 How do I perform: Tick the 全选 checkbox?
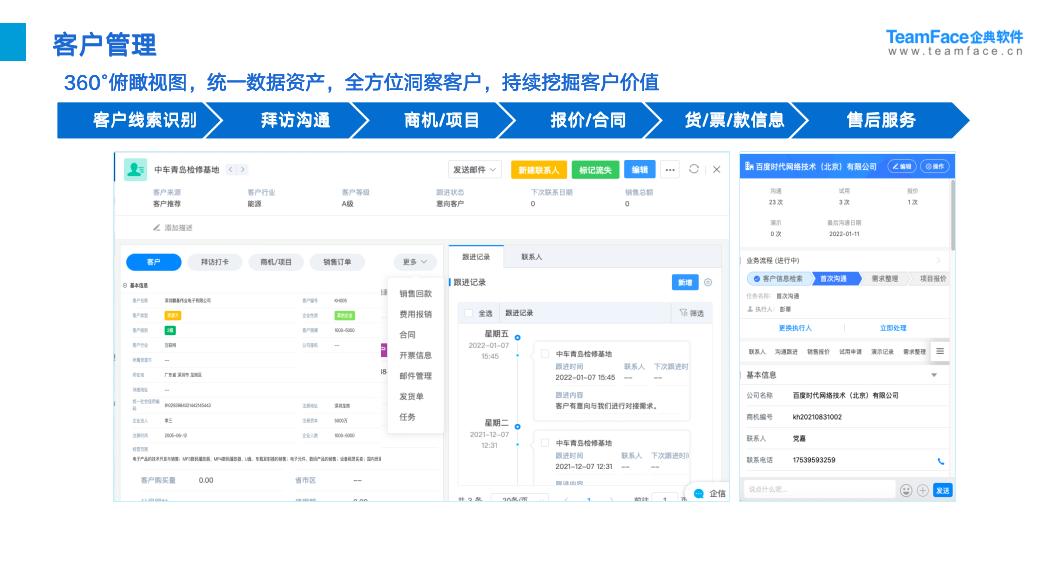click(x=469, y=313)
